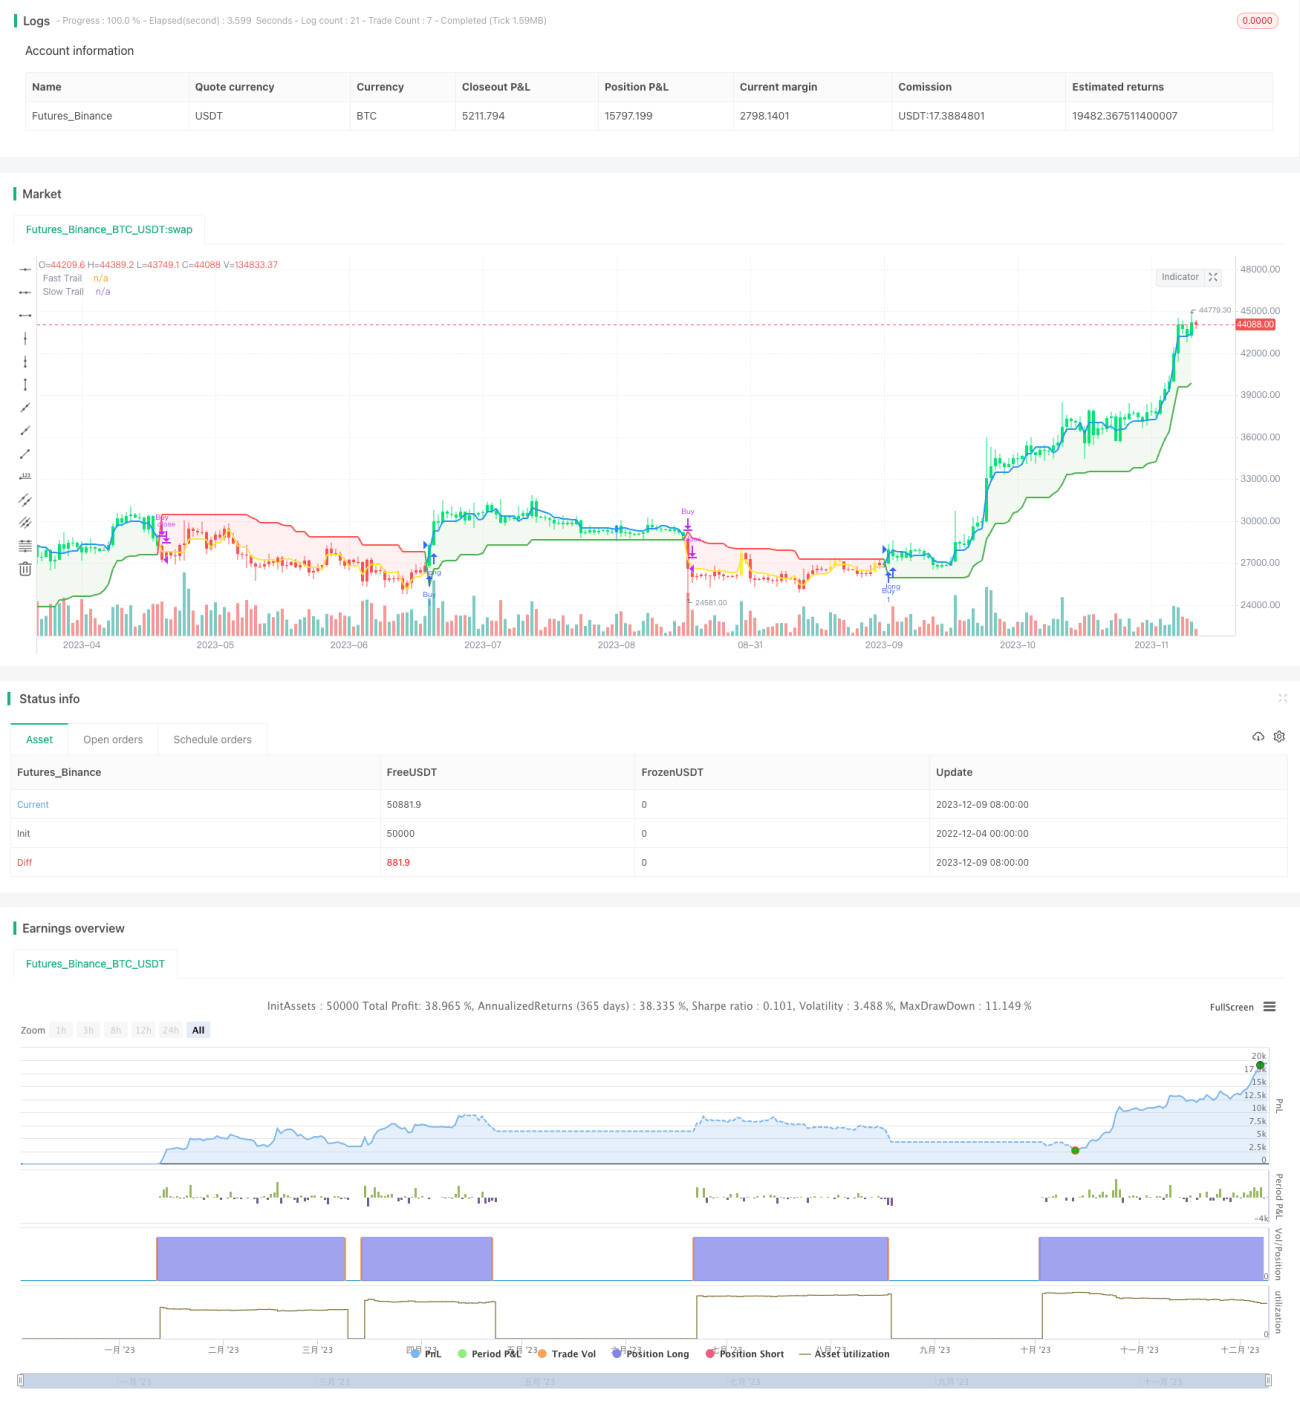
Task: Click the earnings chart range navigator bar
Action: coord(645,1381)
